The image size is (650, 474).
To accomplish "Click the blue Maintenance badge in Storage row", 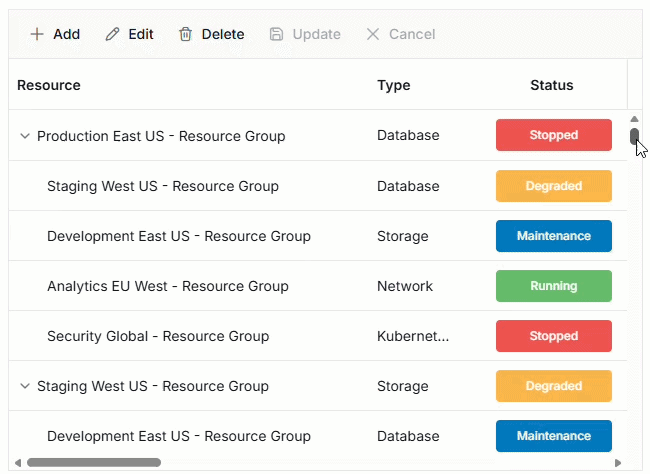I will pos(553,236).
